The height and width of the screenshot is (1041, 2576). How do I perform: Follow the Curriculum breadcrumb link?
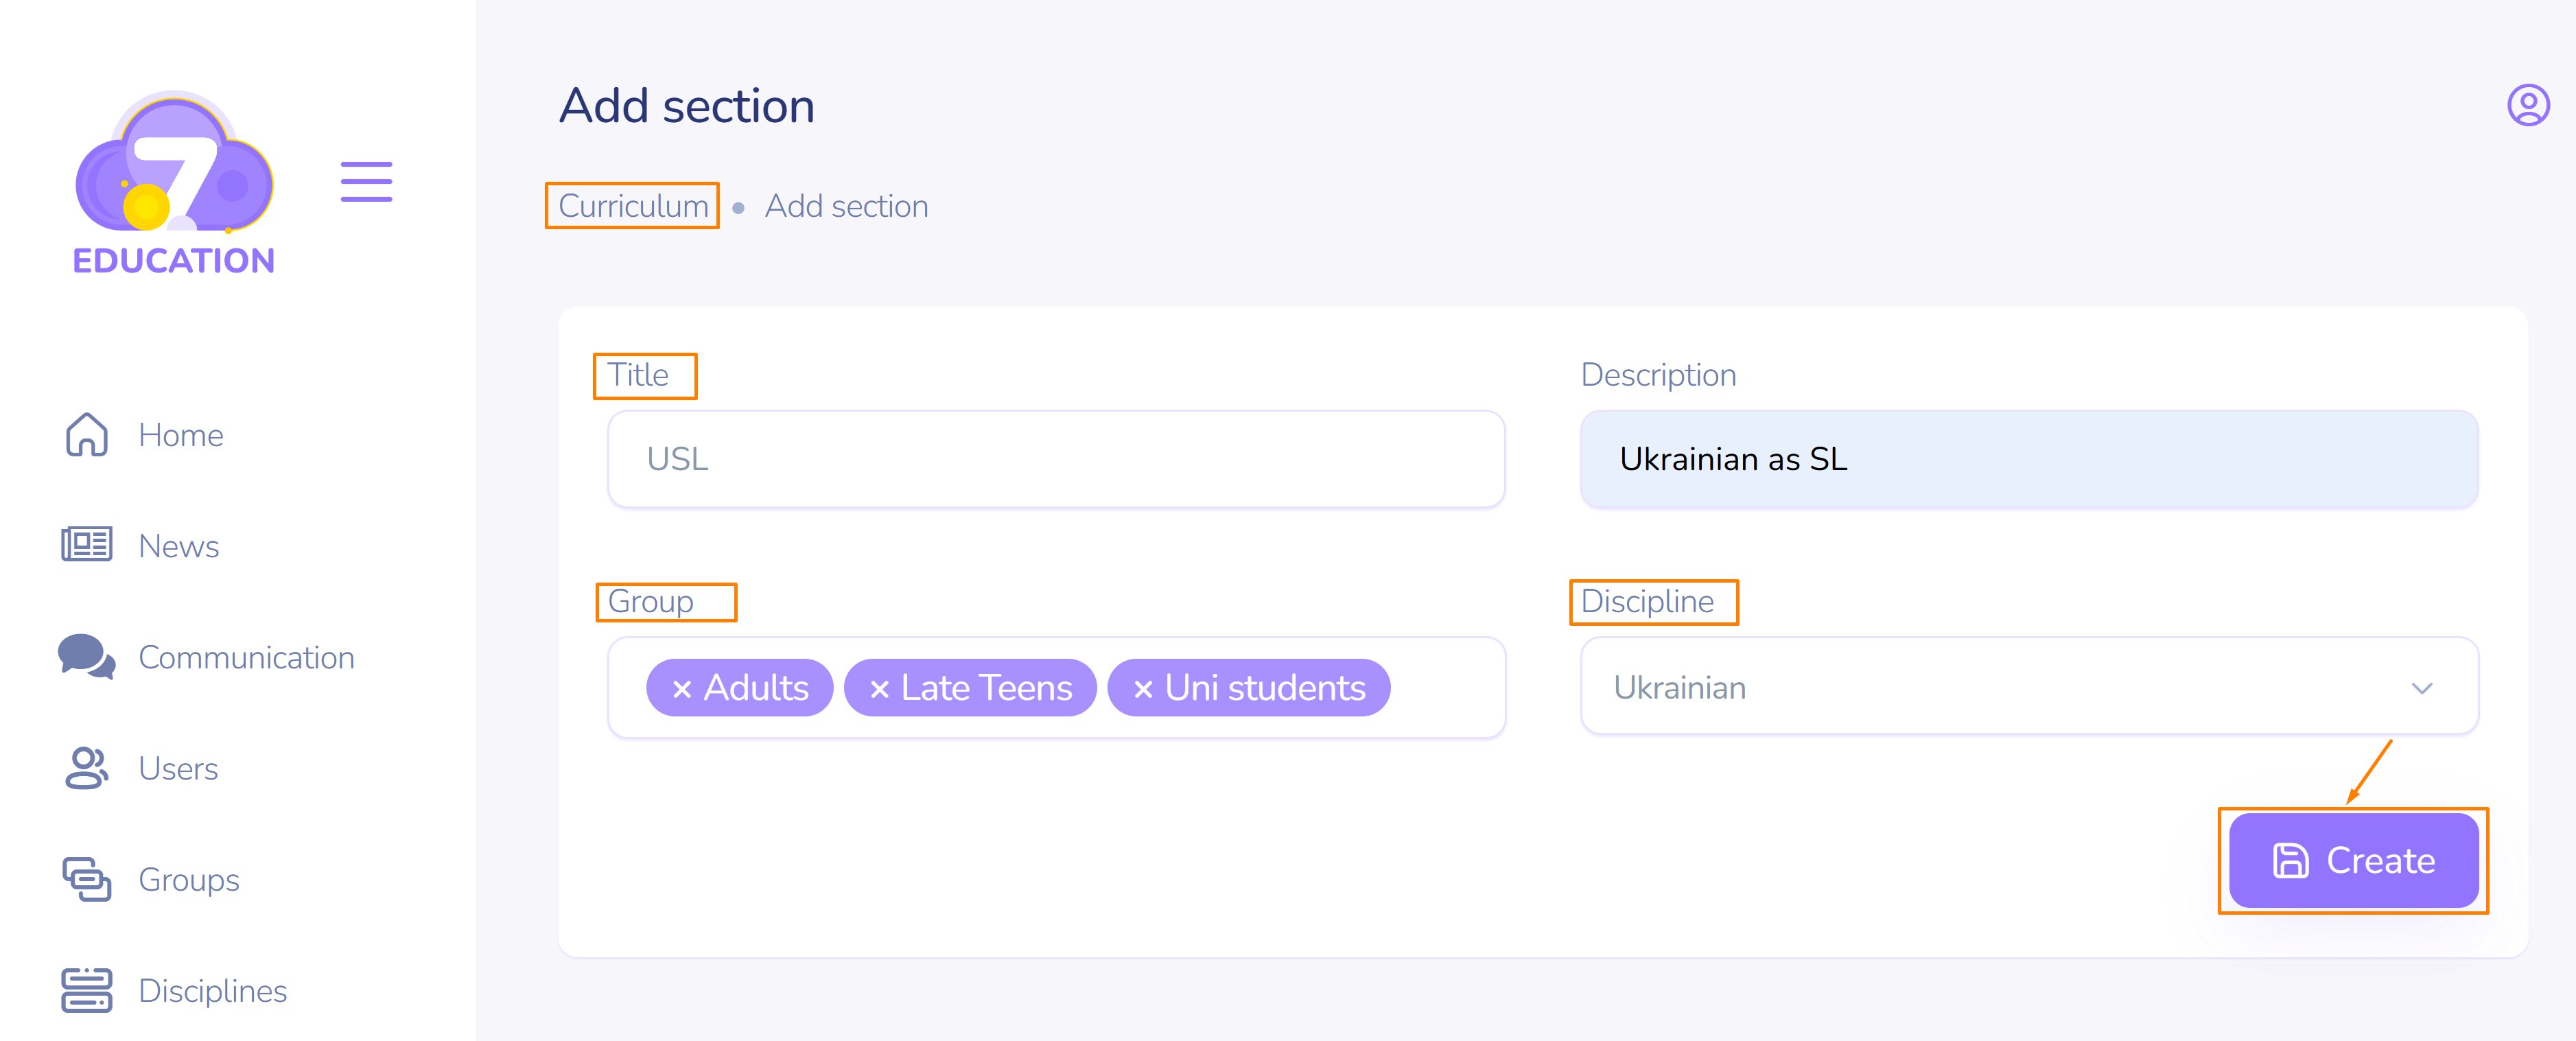(x=633, y=206)
